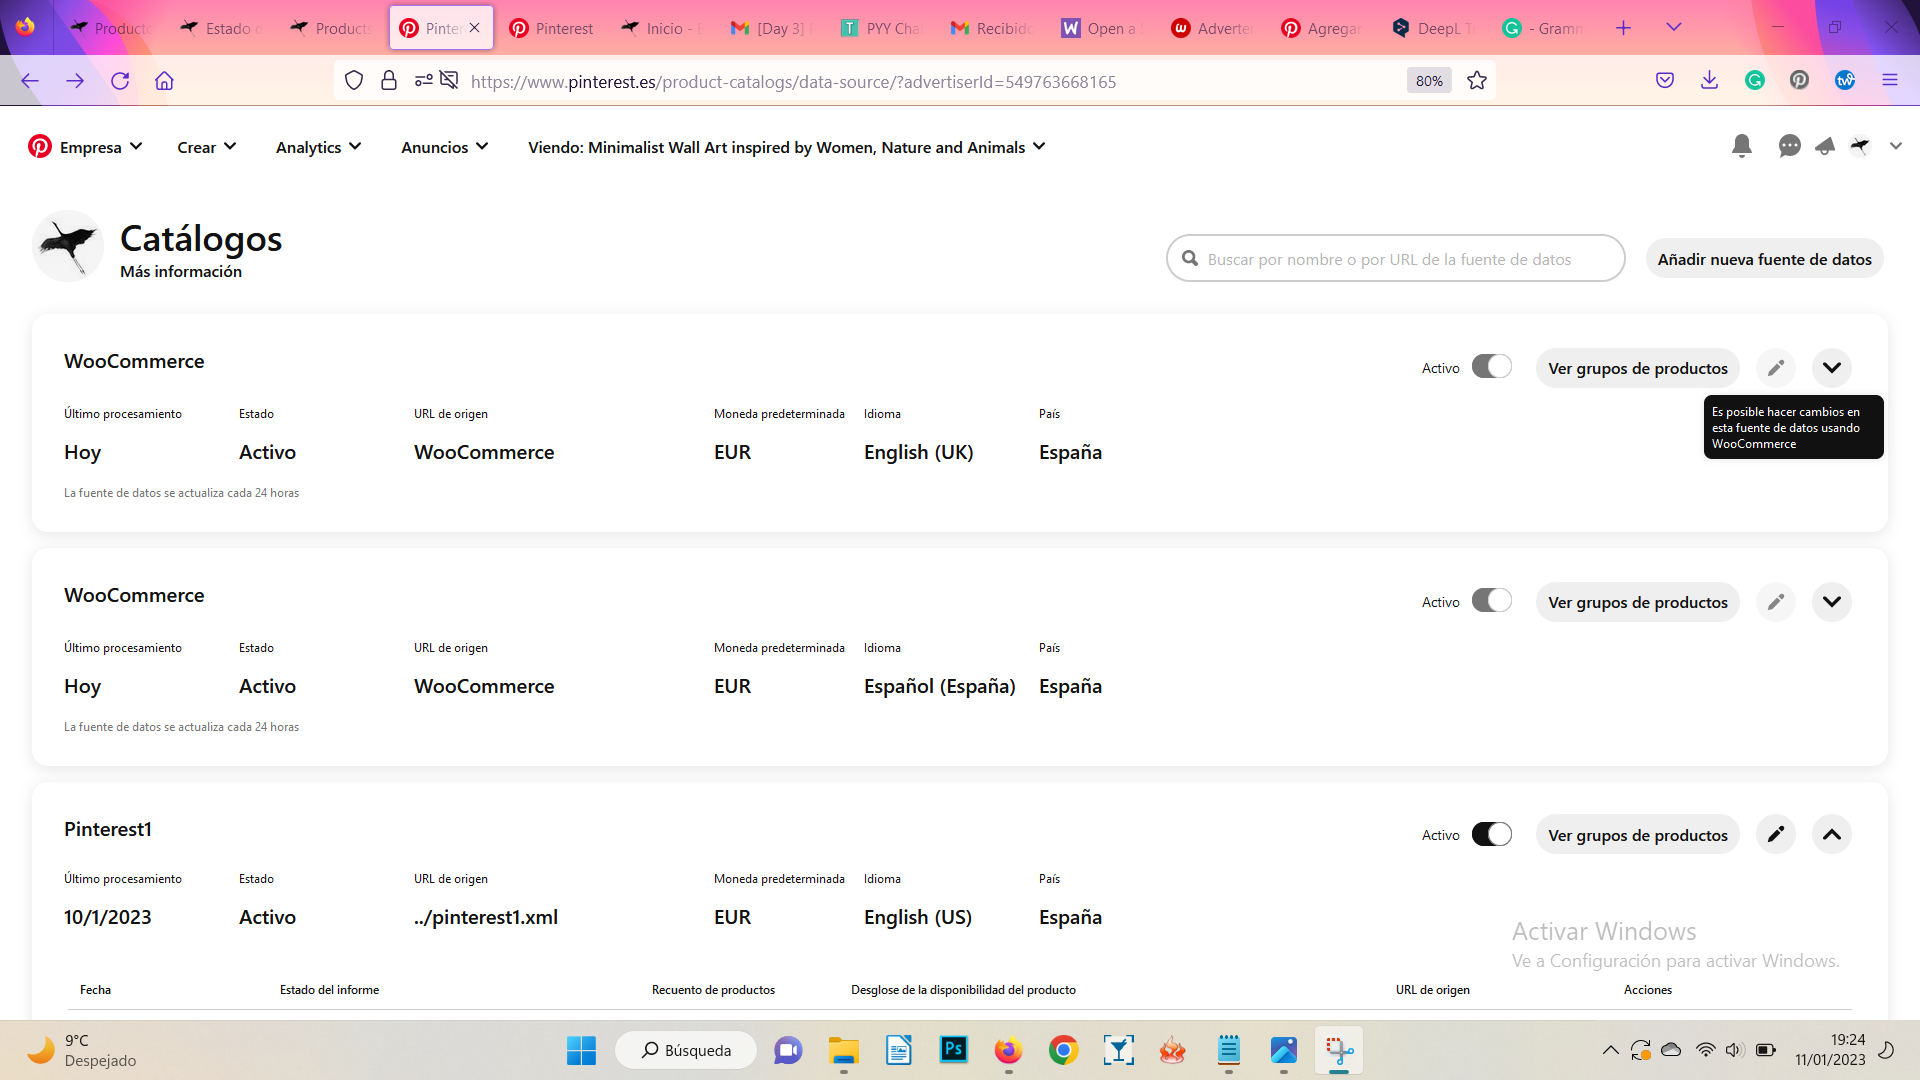
Task: Open Google Chrome from the taskbar
Action: [x=1063, y=1050]
